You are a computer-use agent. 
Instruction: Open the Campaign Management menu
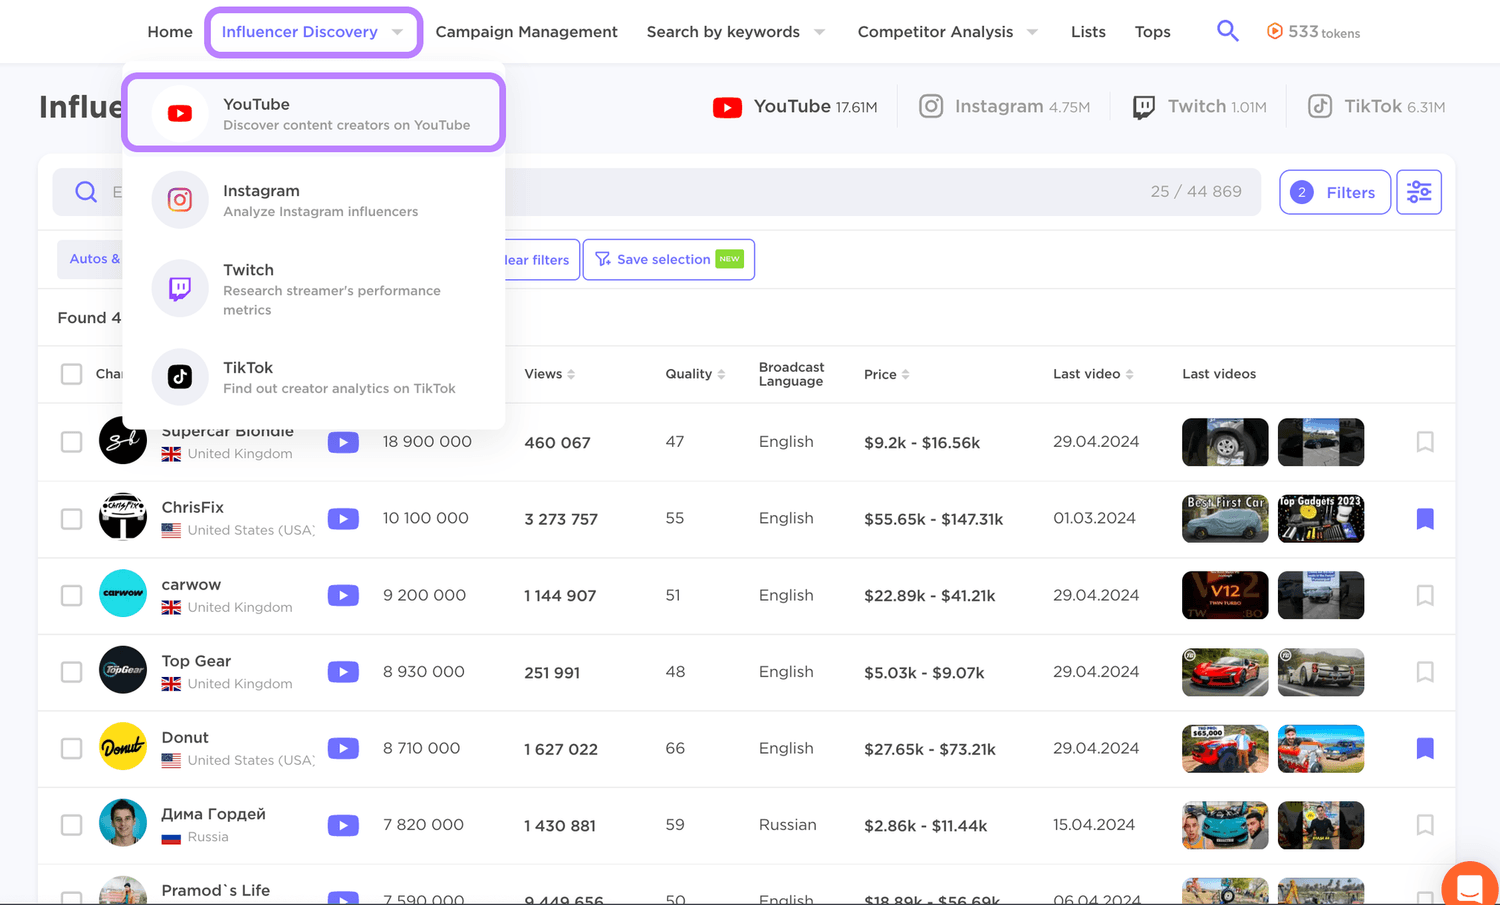pyautogui.click(x=526, y=31)
